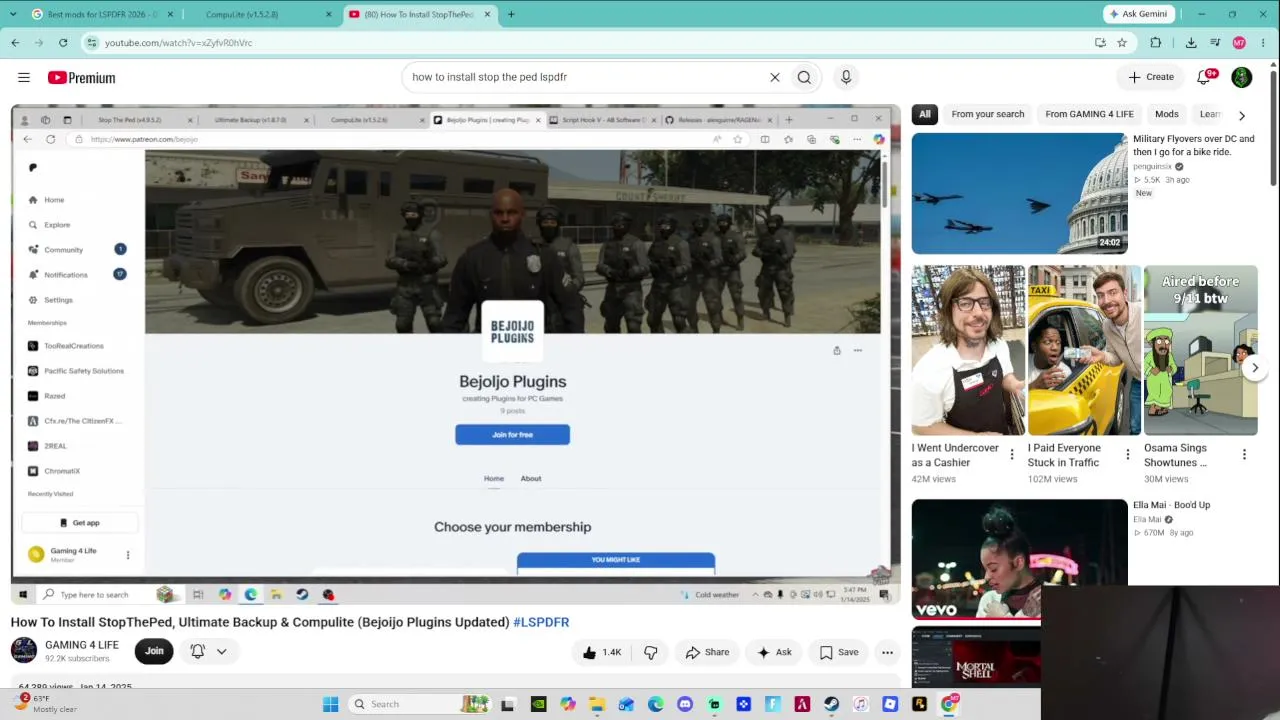This screenshot has width=1280, height=720.
Task: Go back in Chrome history
Action: tap(15, 42)
